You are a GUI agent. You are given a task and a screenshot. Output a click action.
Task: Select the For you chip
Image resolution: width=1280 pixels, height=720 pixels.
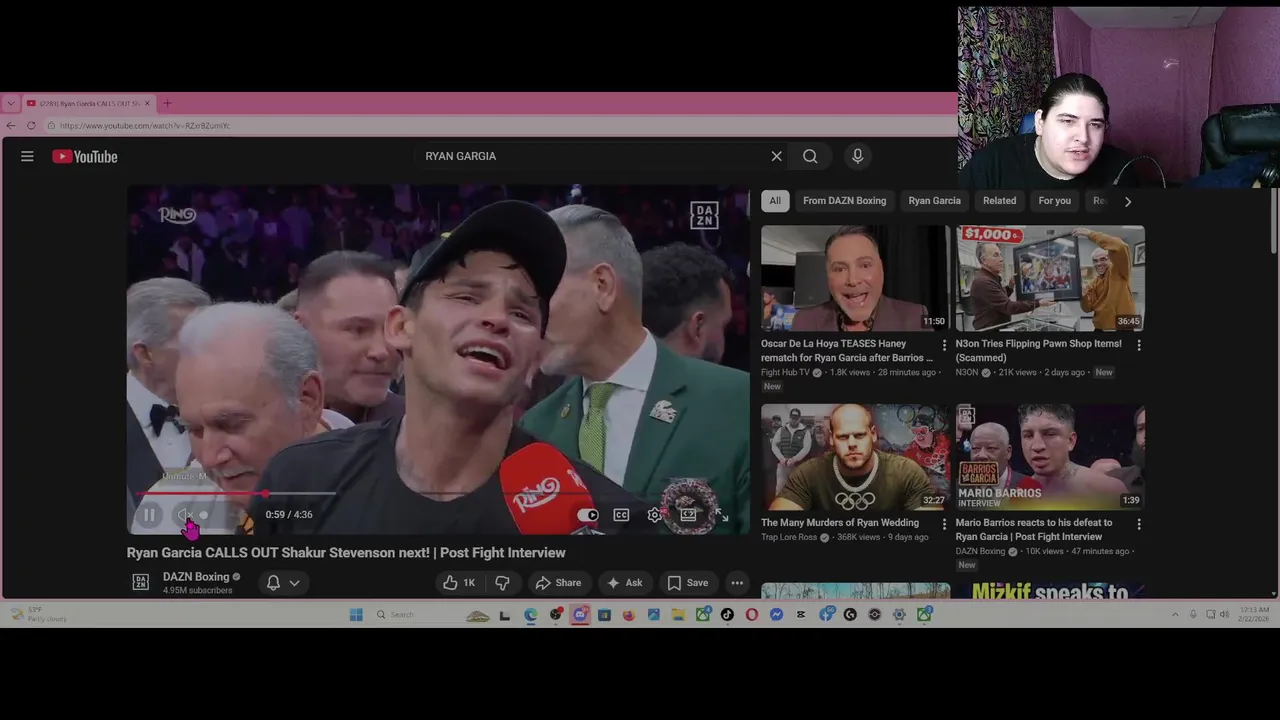[x=1054, y=201]
